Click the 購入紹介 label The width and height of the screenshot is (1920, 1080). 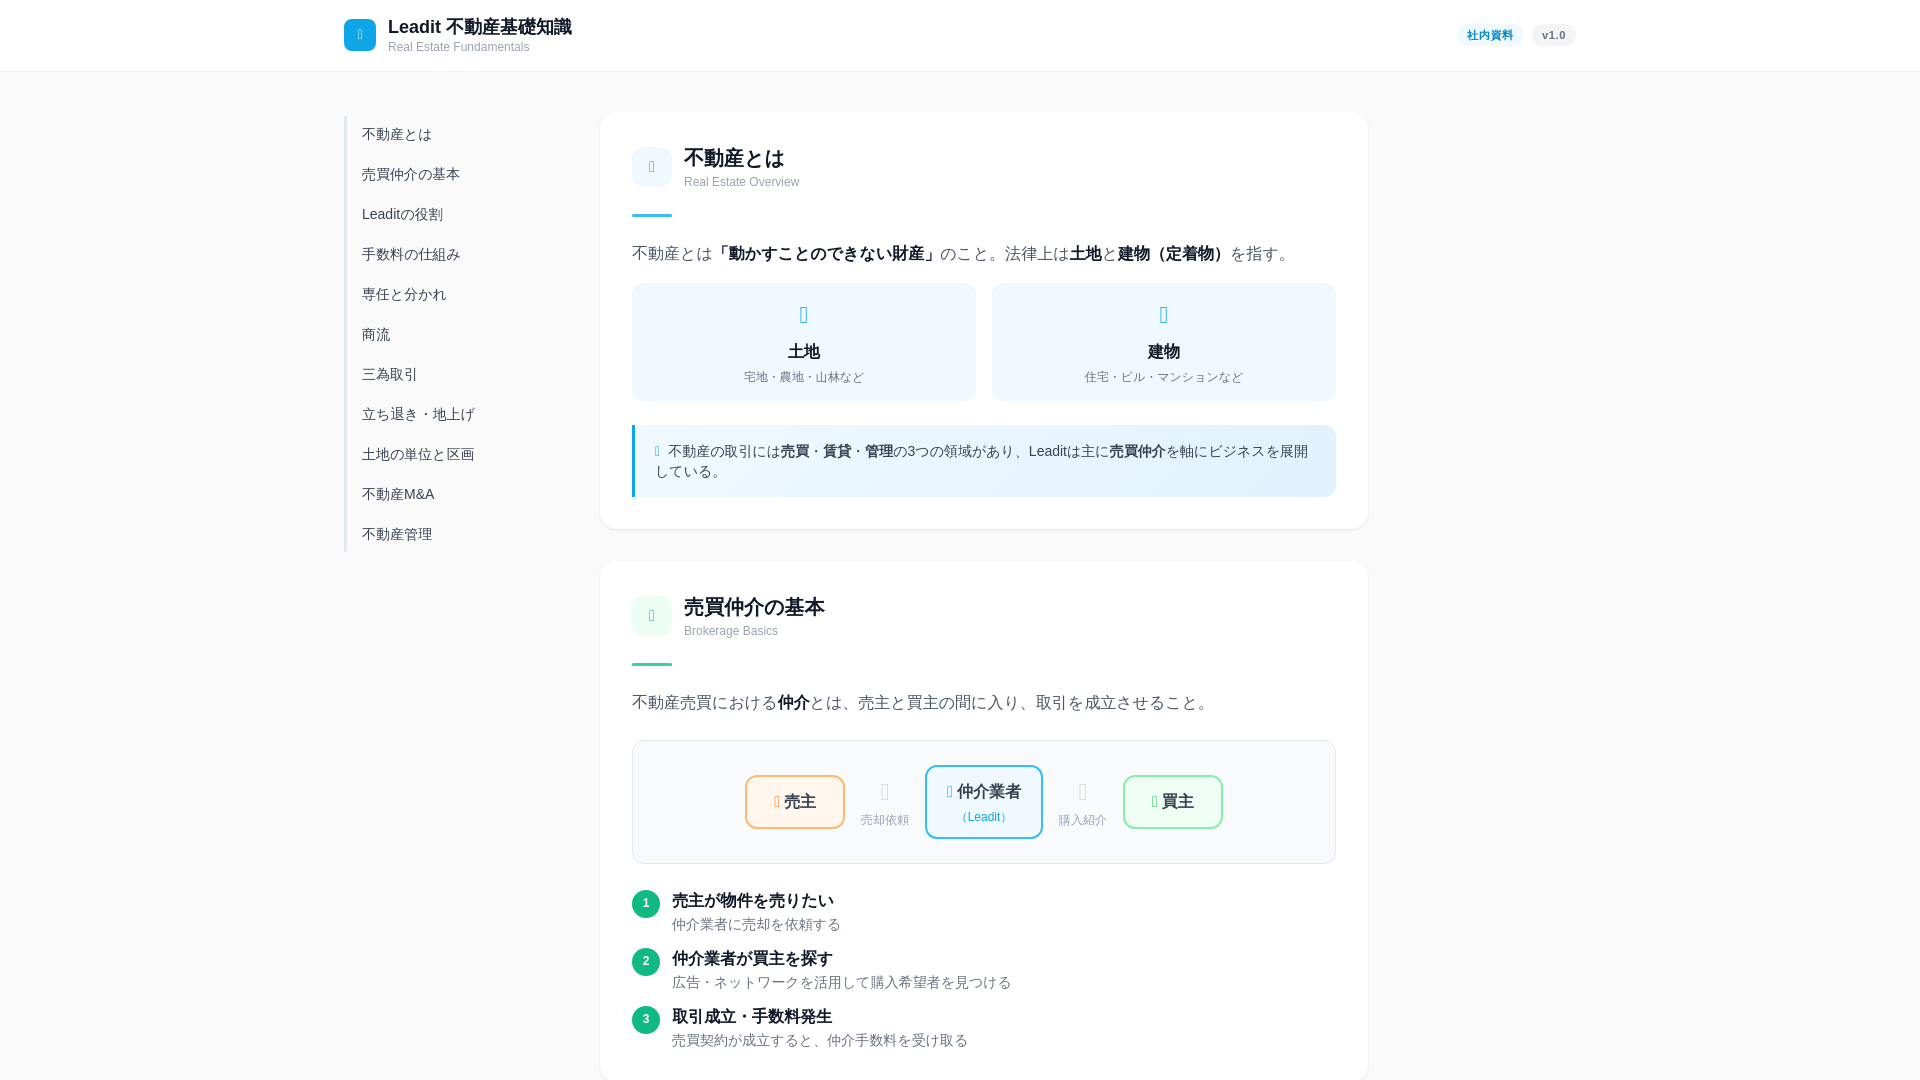[x=1083, y=820]
